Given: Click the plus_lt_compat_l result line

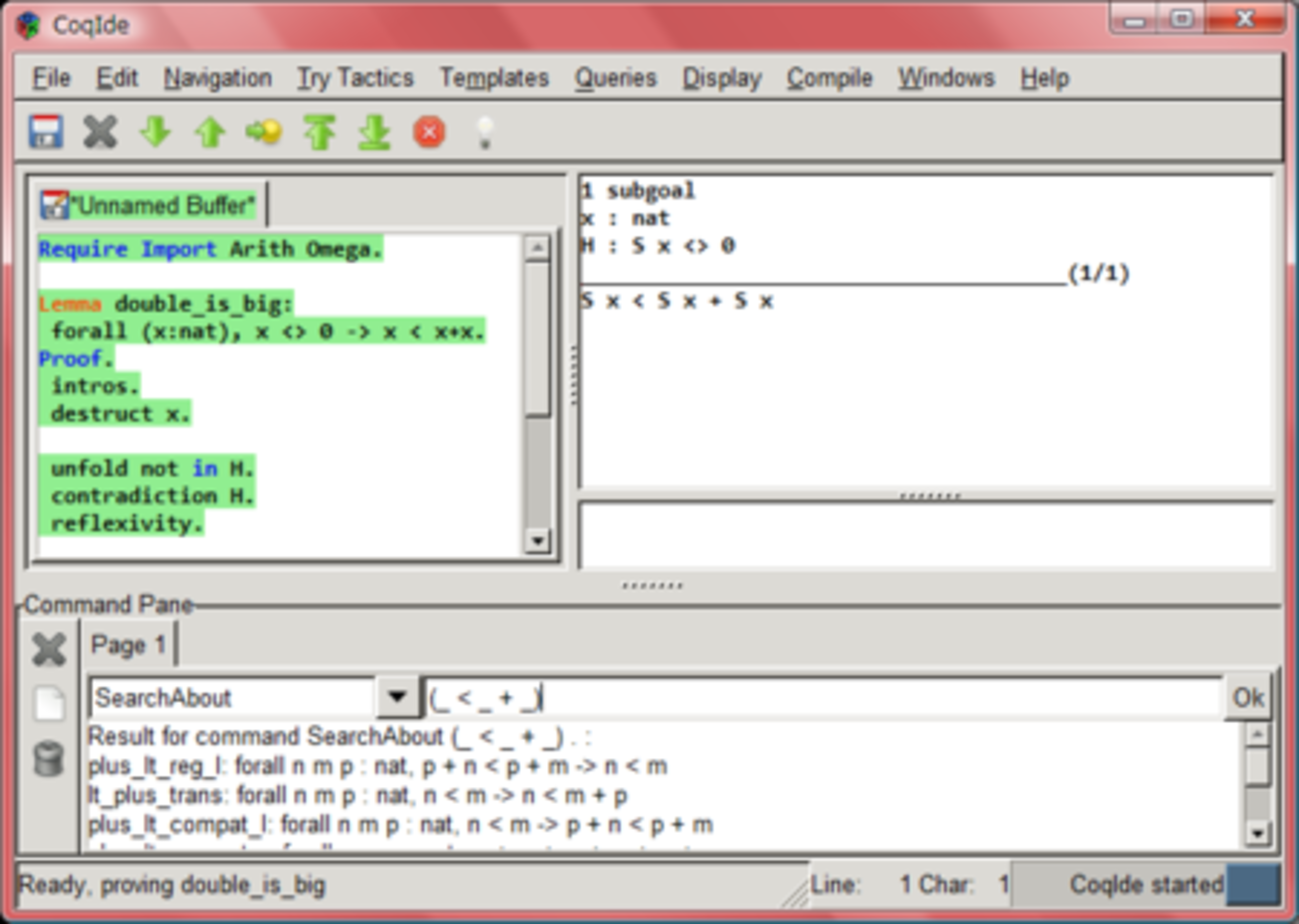Looking at the screenshot, I should 400,824.
